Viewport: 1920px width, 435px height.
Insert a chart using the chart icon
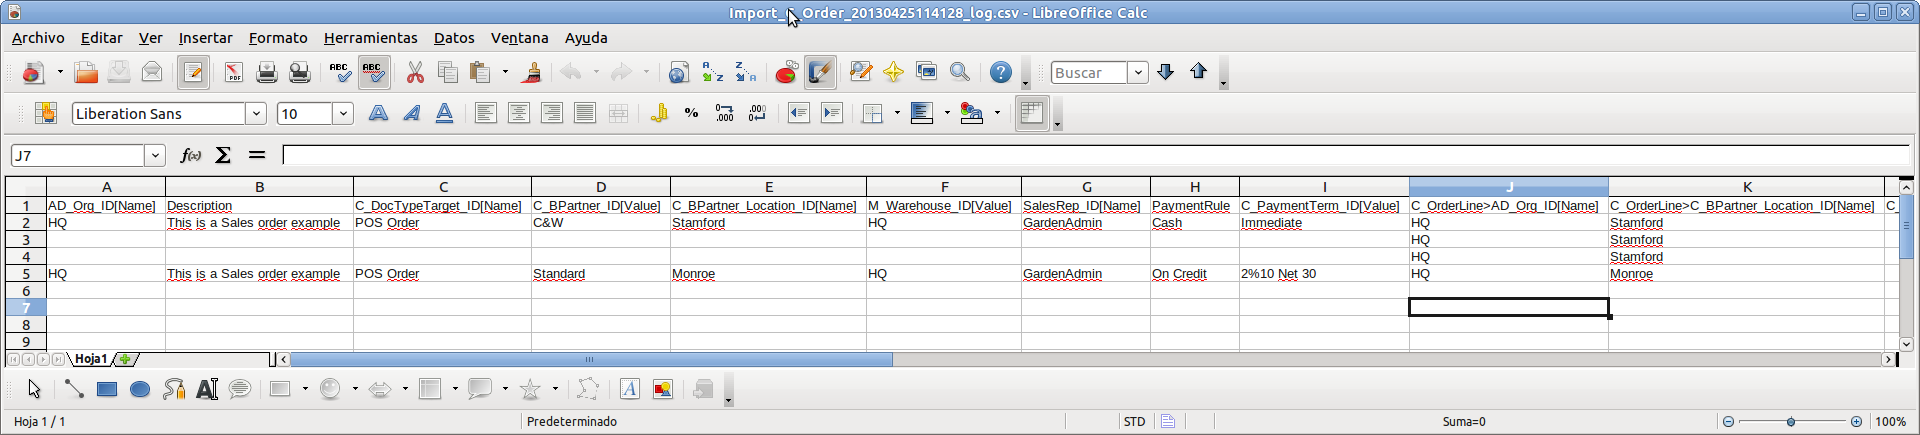point(787,73)
